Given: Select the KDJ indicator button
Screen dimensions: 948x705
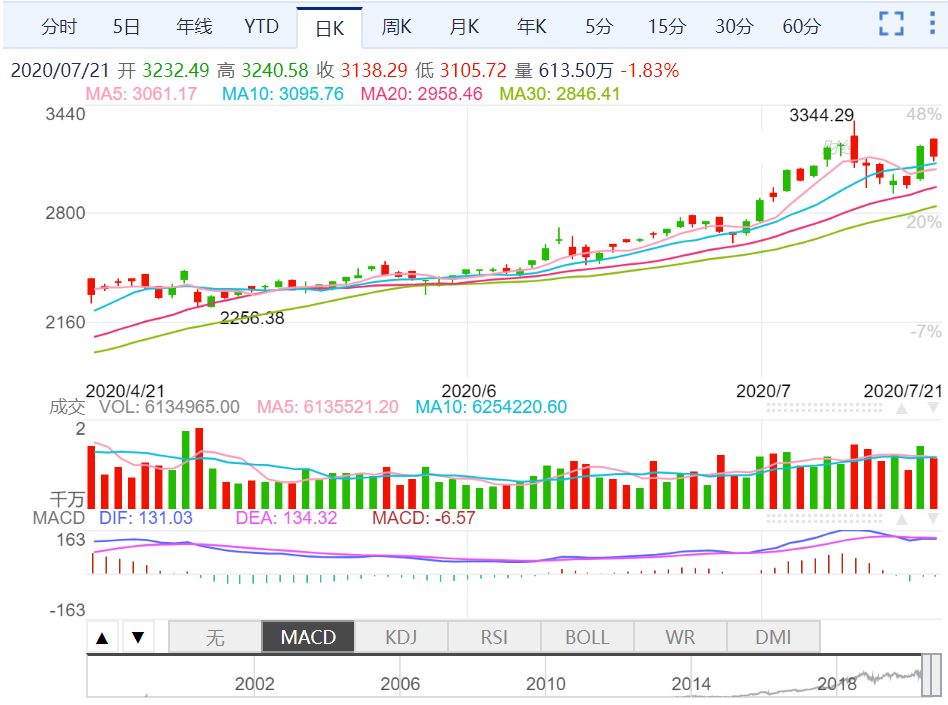Looking at the screenshot, I should pos(401,637).
